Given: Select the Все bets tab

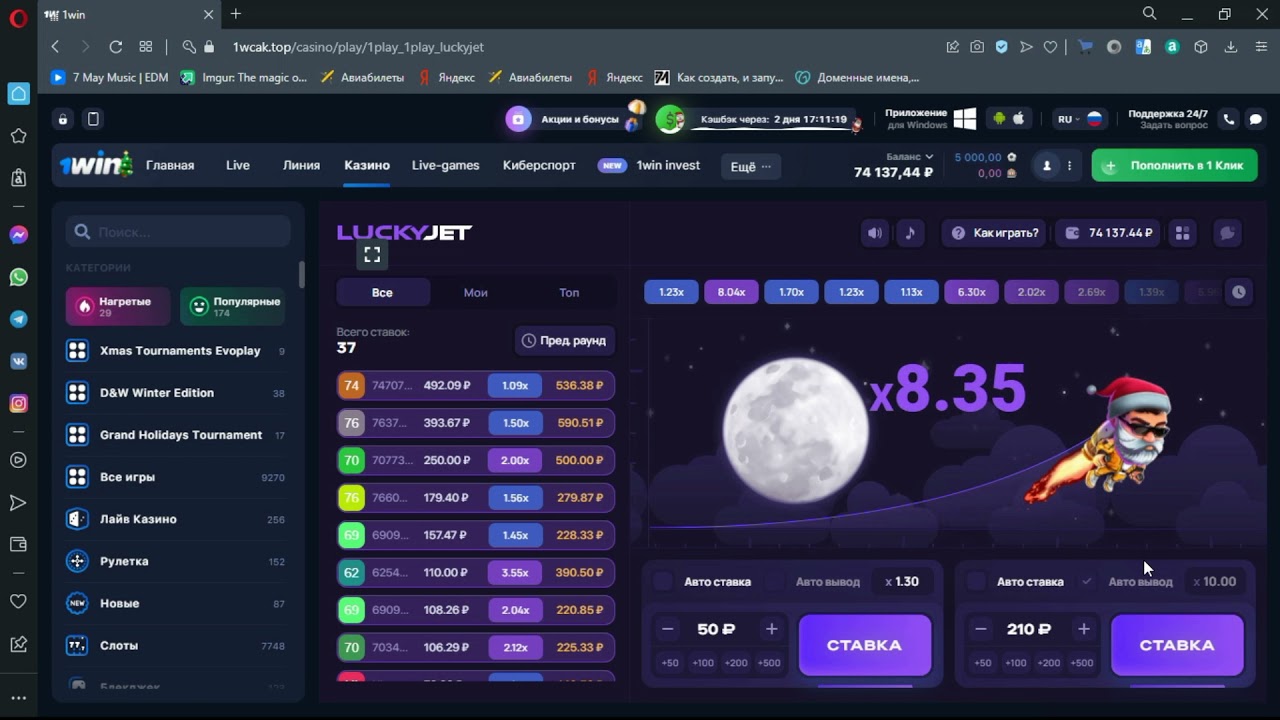Looking at the screenshot, I should [x=382, y=292].
